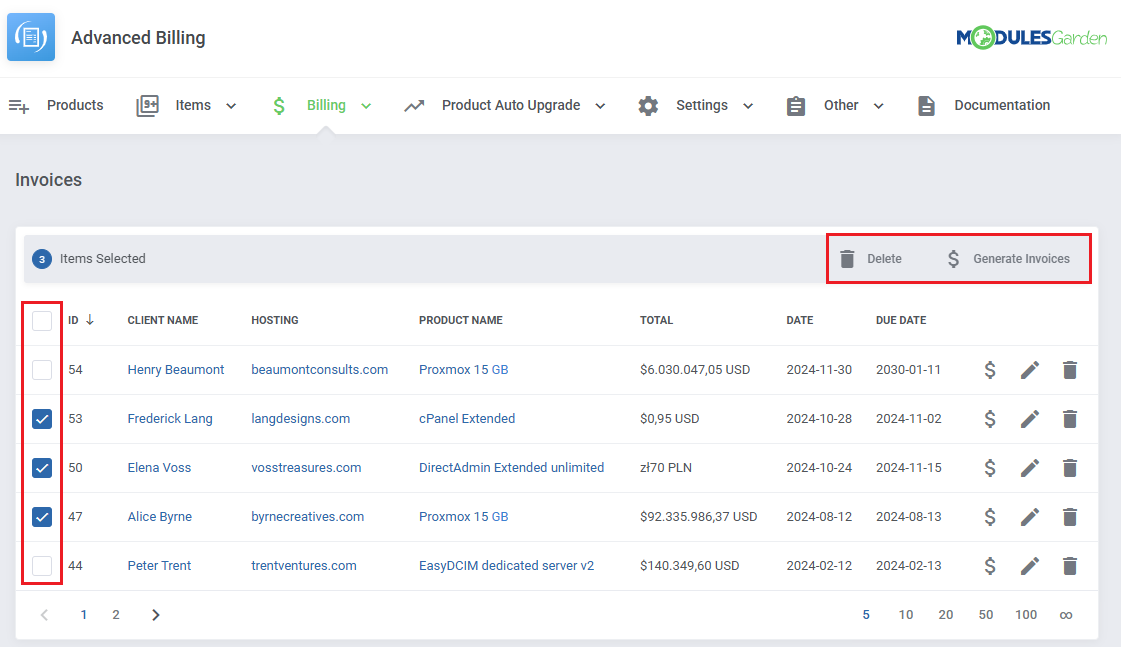Generate invoice for Peter Trent row
The height and width of the screenshot is (647, 1121).
point(989,565)
